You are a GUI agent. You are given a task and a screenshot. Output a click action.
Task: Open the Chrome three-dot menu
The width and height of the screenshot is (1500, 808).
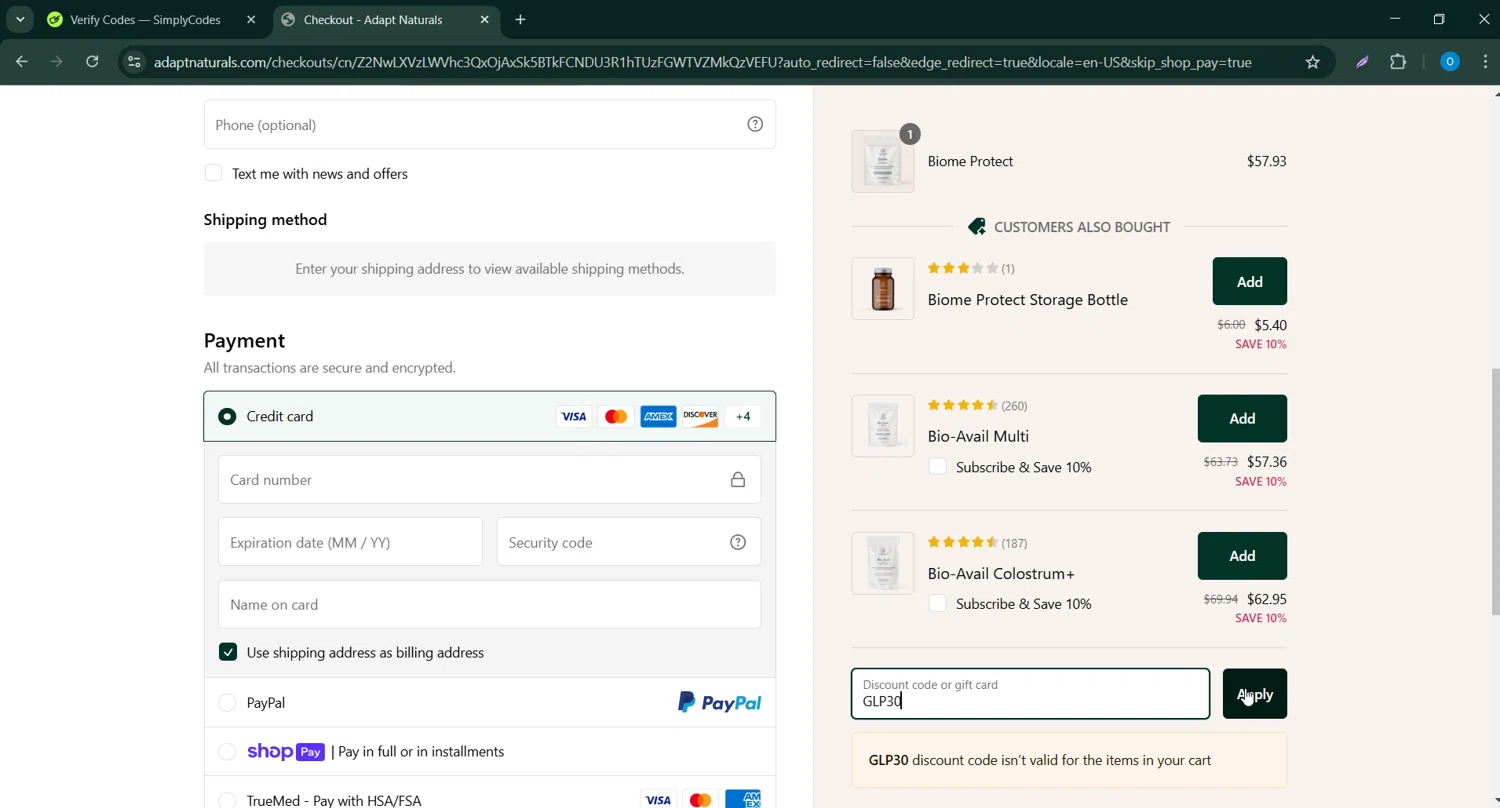pos(1485,62)
